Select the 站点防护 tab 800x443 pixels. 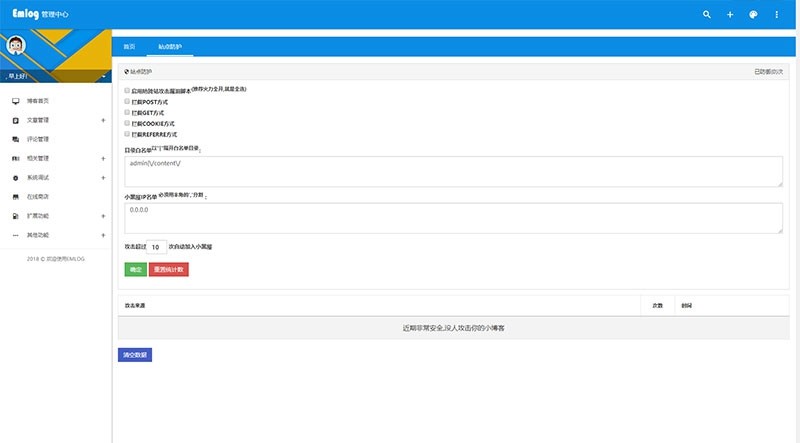click(x=170, y=47)
